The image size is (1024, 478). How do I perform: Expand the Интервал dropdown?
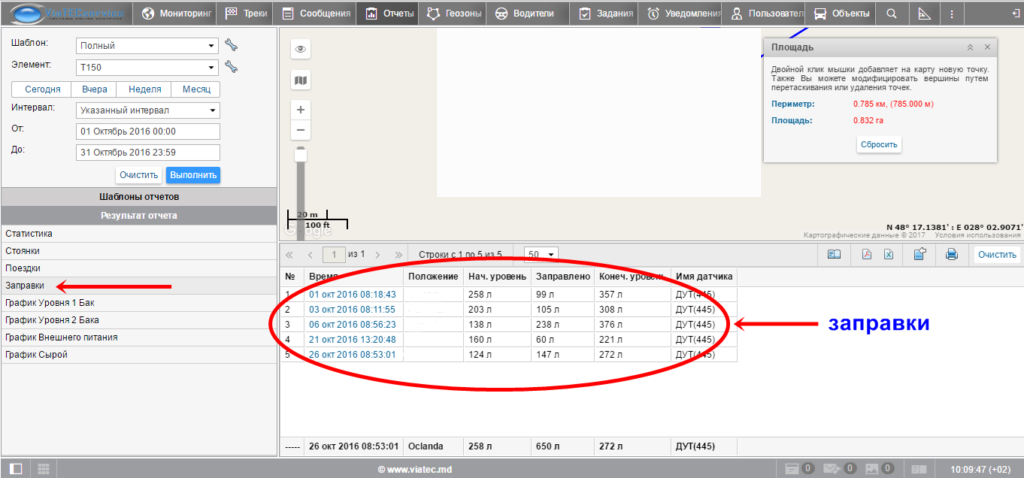(147, 110)
